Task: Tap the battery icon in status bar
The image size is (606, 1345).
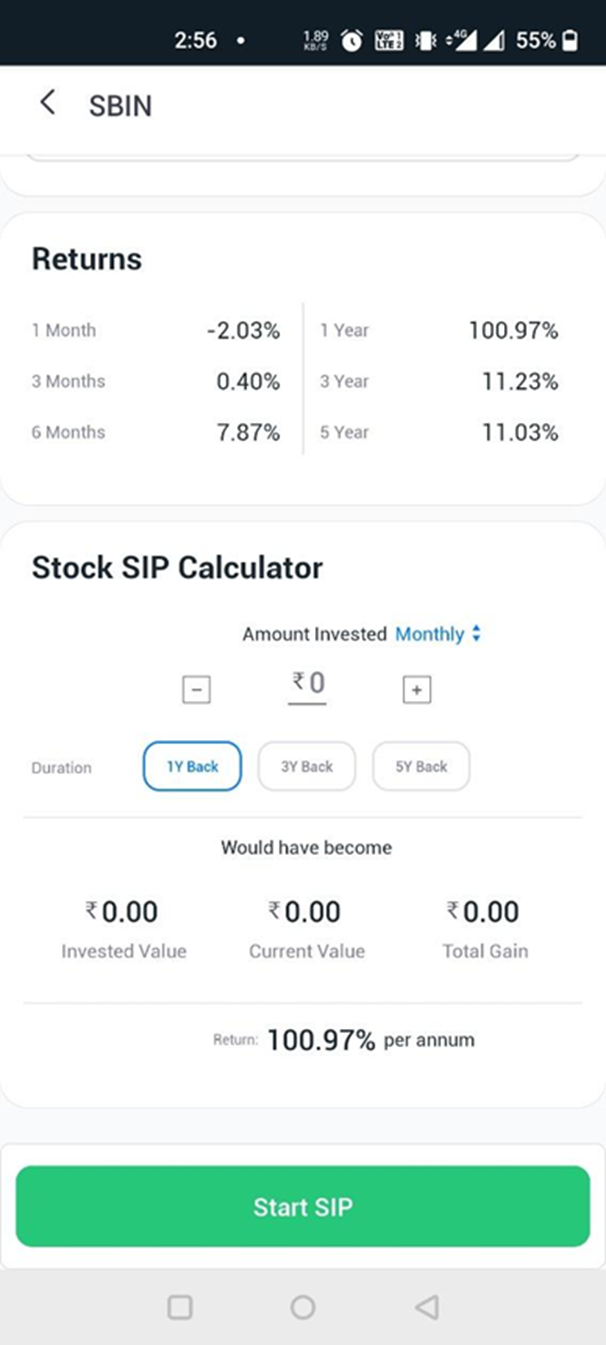Action: pos(570,40)
